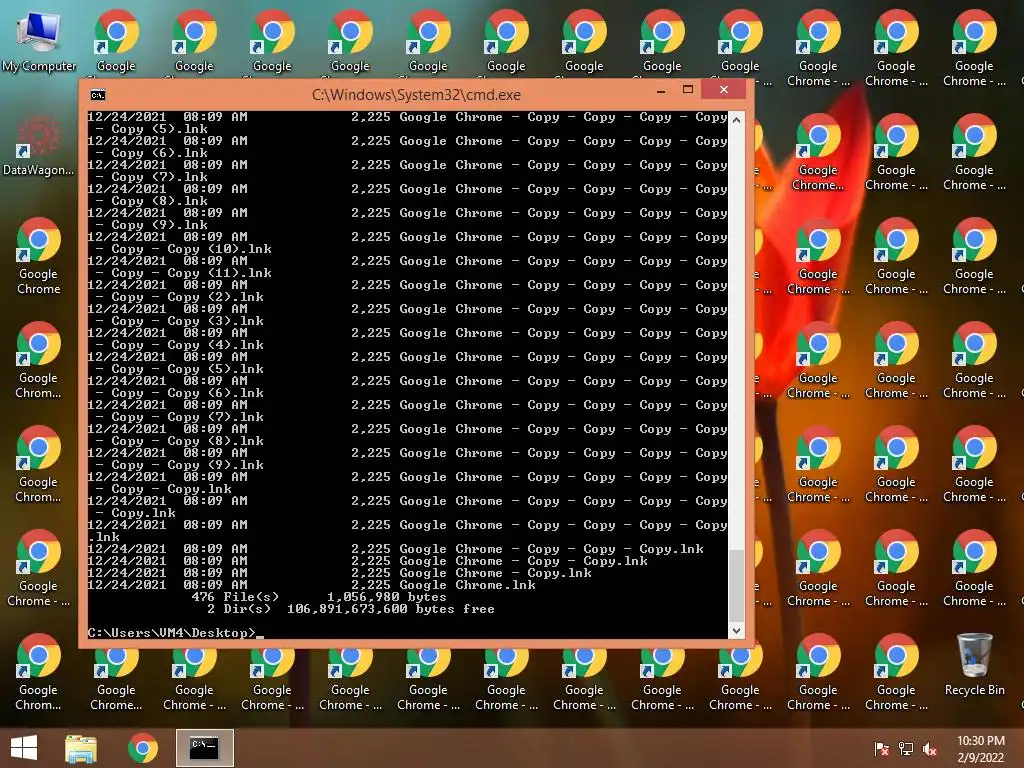Screen dimensions: 1024x768
Task: Launch Chrome from the taskbar
Action: (142, 748)
